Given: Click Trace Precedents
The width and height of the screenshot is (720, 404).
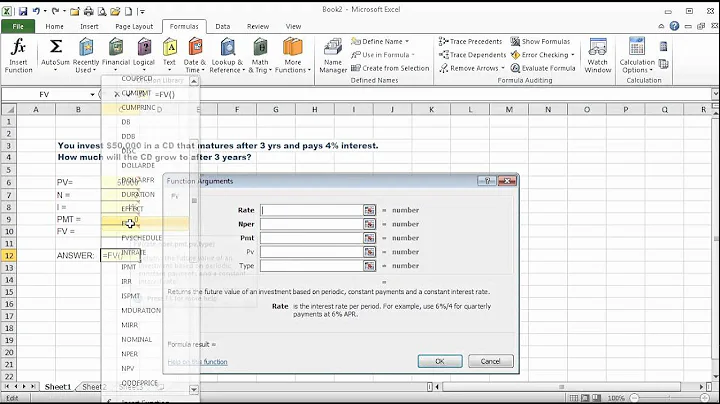Looking at the screenshot, I should [x=471, y=41].
